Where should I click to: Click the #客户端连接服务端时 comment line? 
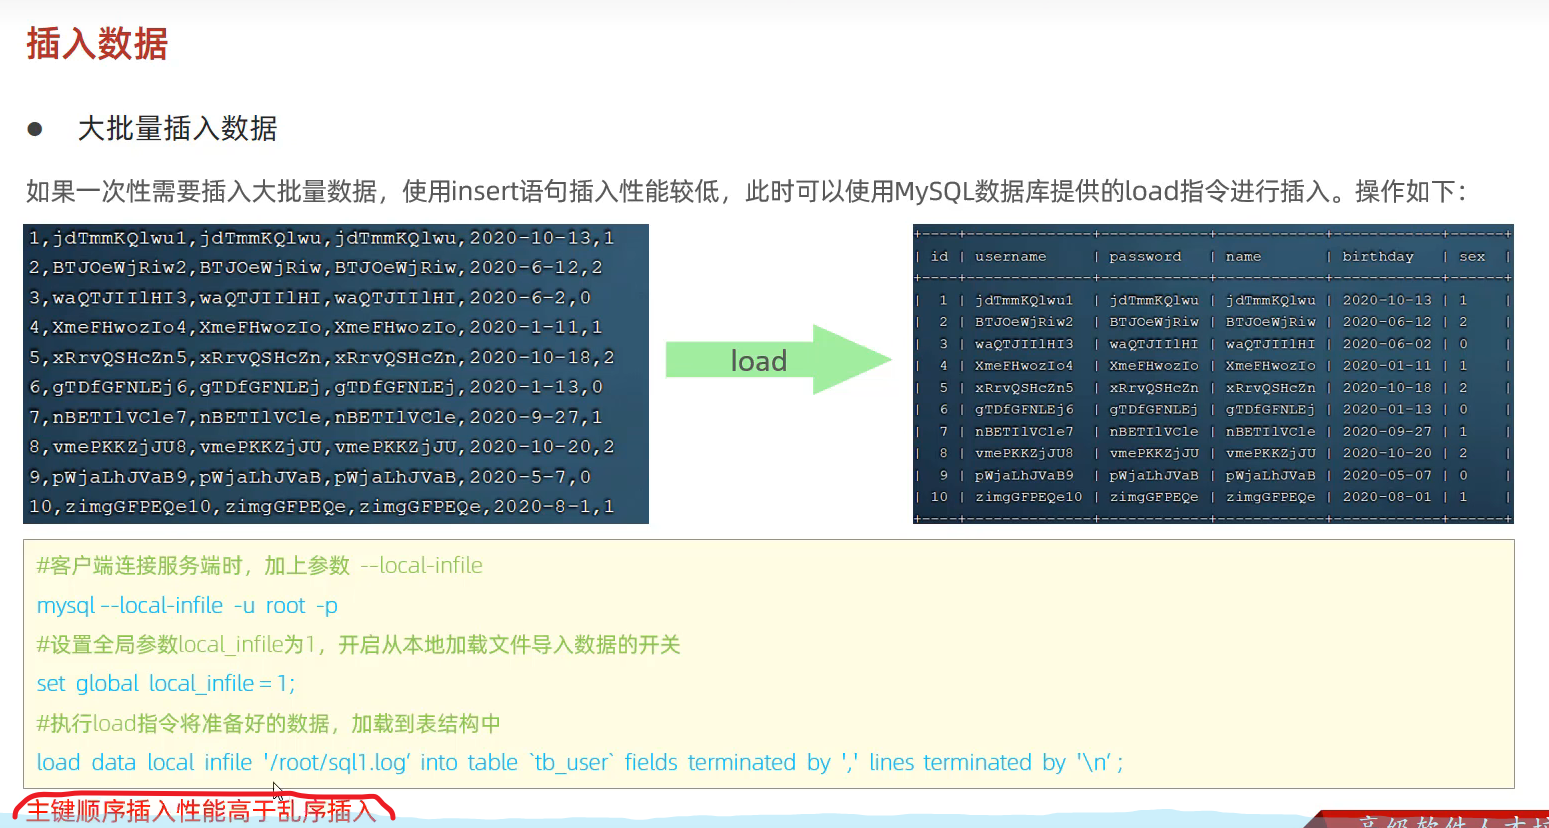[259, 566]
